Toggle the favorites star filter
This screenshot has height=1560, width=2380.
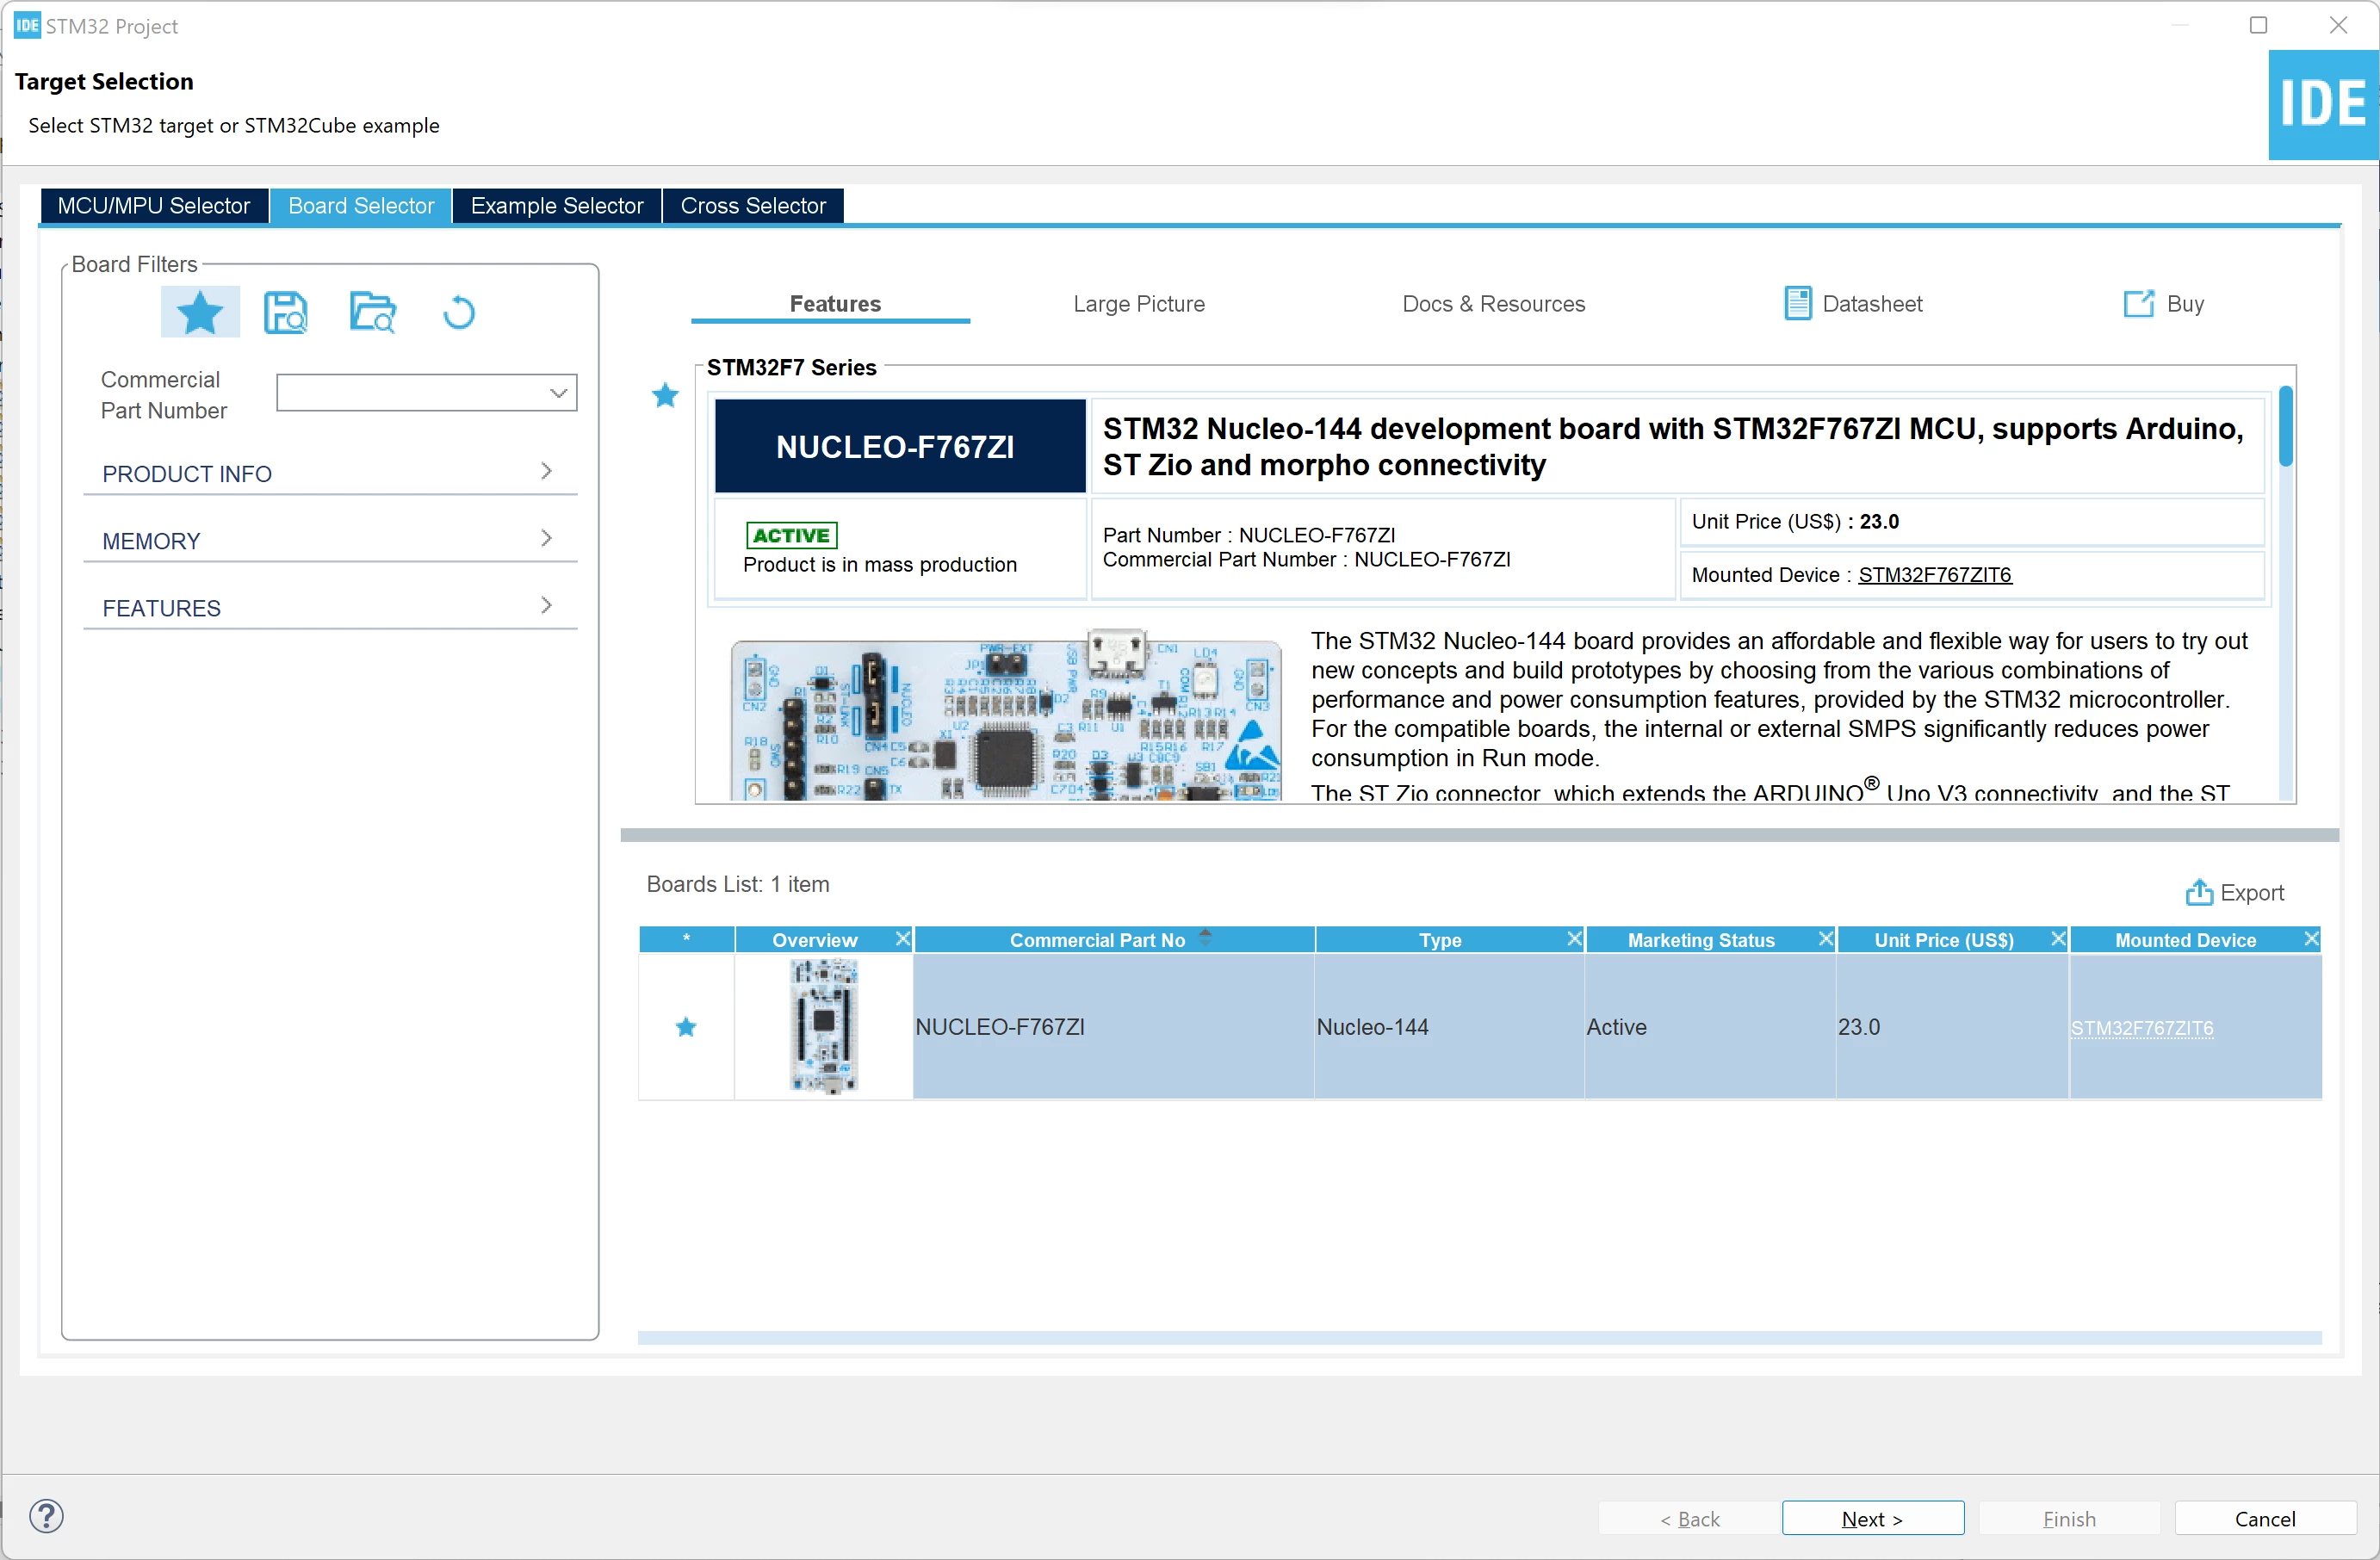pyautogui.click(x=200, y=313)
